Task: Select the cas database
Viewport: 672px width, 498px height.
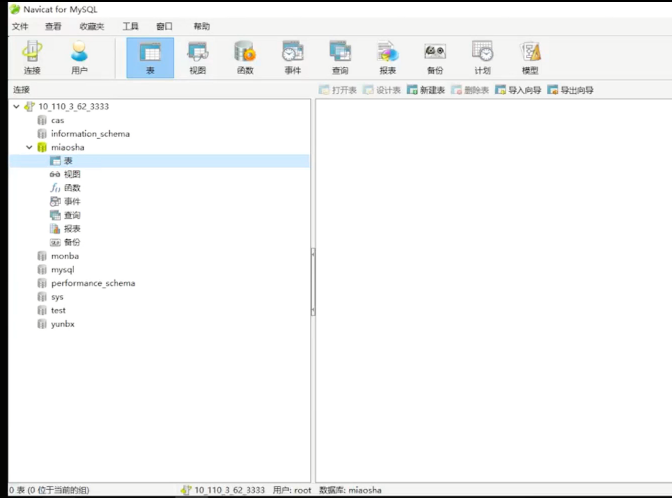Action: pos(57,120)
